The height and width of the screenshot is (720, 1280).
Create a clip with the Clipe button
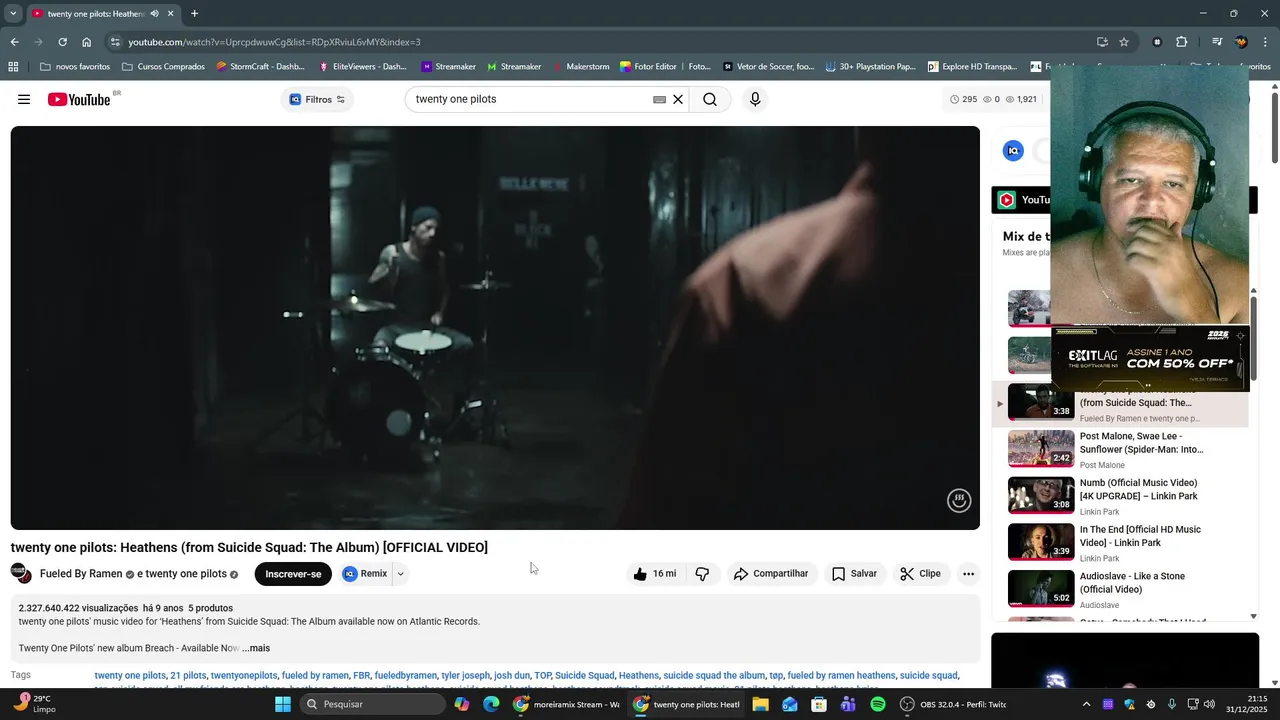(920, 574)
